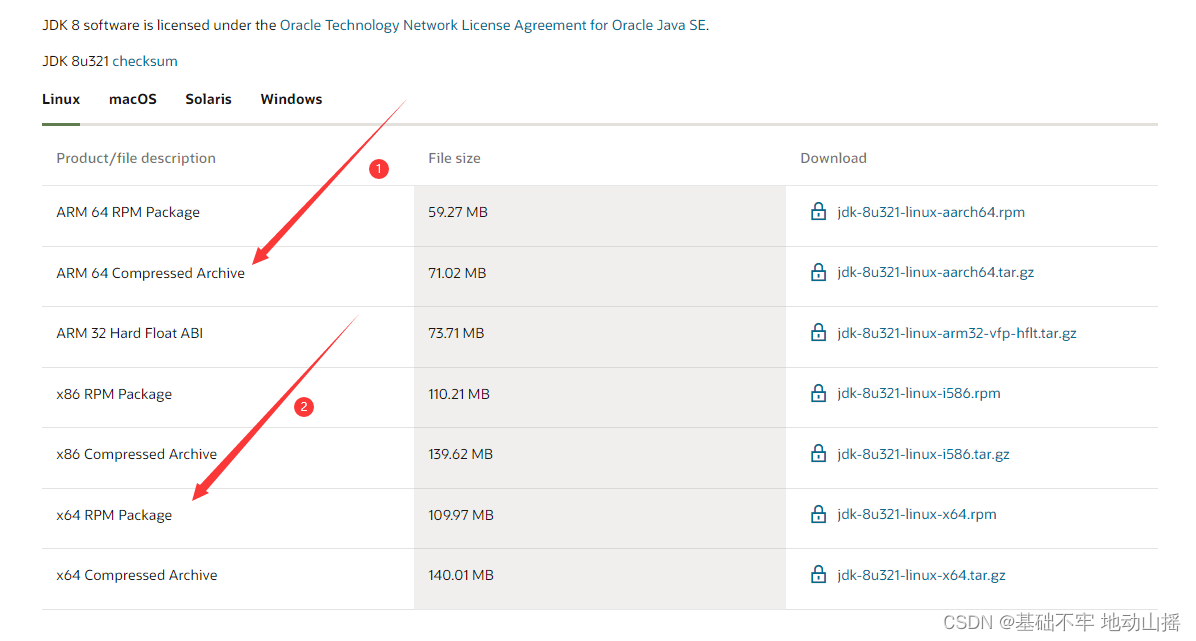Download jdk-8u321-linux-x64.rpm
The width and height of the screenshot is (1196, 641).
tap(916, 514)
